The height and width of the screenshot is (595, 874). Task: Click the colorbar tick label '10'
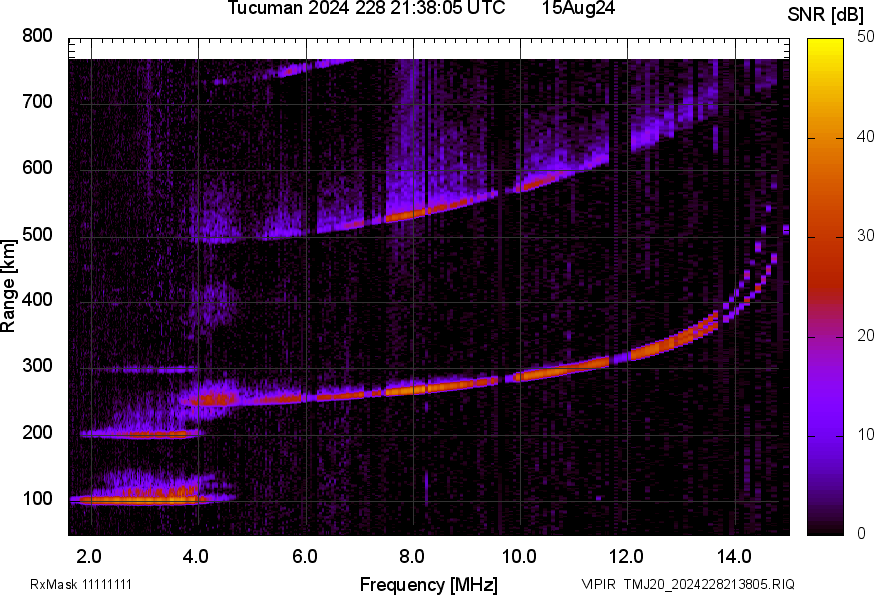pos(865,434)
